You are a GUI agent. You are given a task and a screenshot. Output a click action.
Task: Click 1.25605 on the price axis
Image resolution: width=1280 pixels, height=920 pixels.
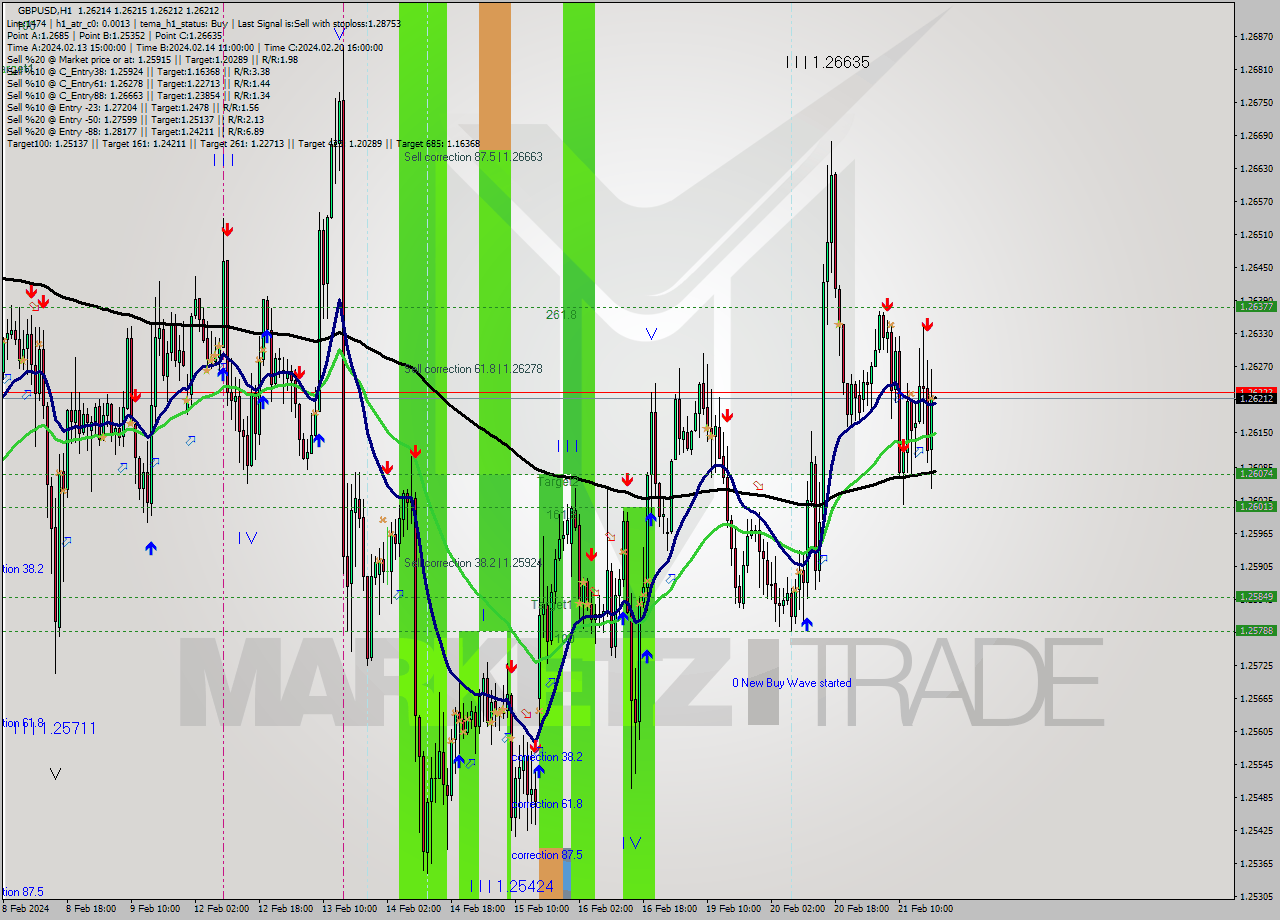pos(1256,732)
